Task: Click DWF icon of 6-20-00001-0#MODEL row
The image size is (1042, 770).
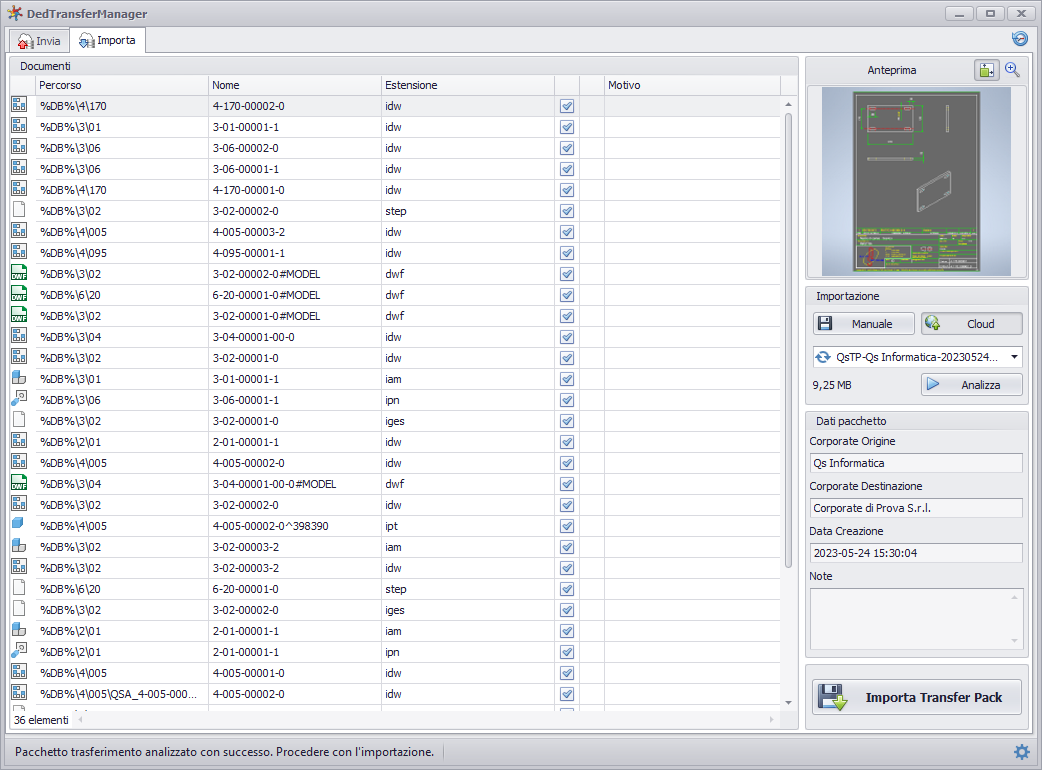Action: click(x=19, y=294)
